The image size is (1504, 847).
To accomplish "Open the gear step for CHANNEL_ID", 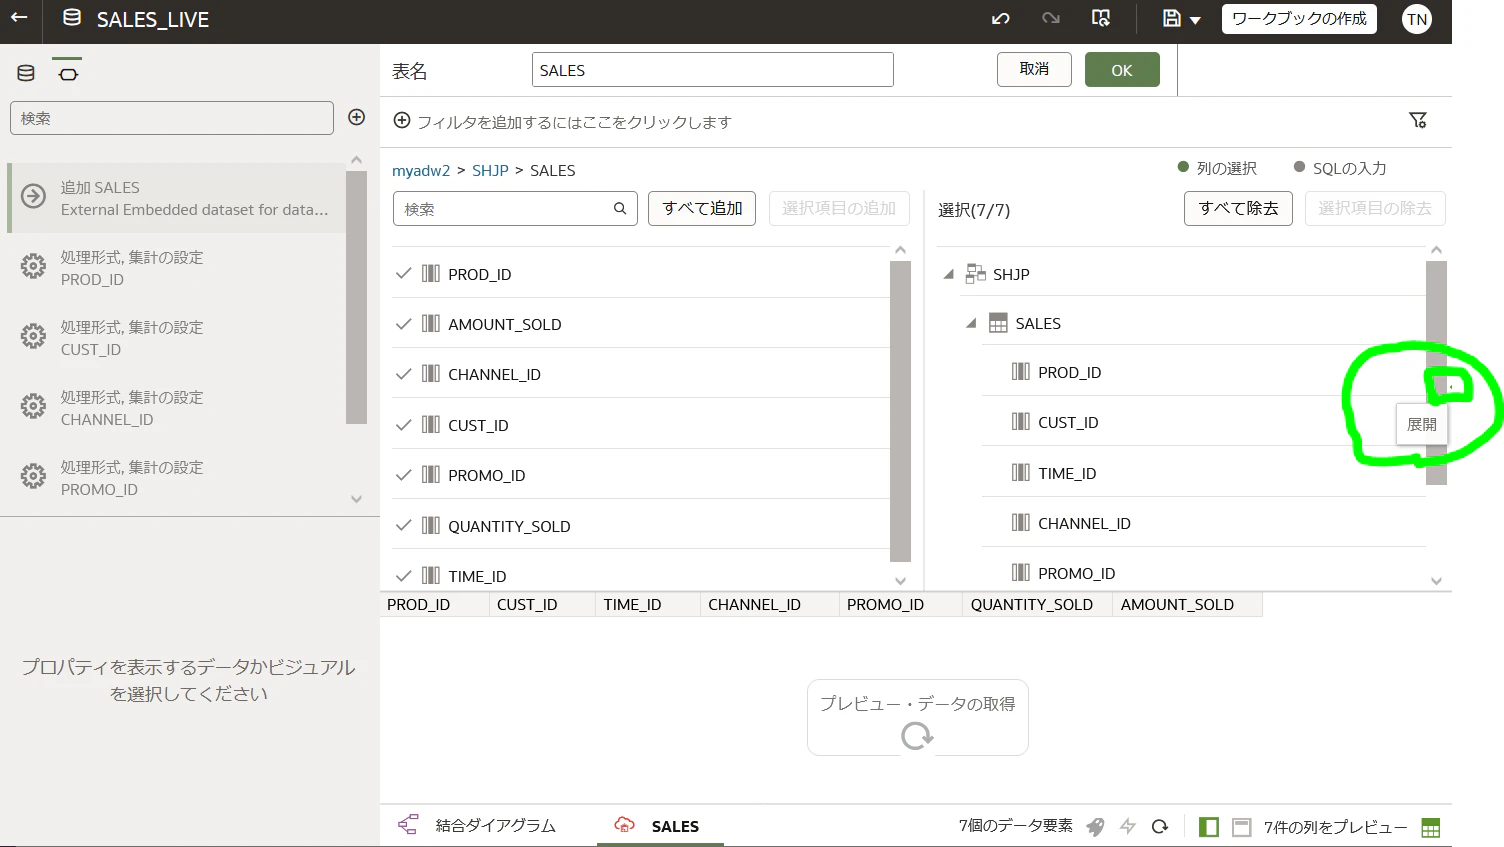I will tap(177, 408).
